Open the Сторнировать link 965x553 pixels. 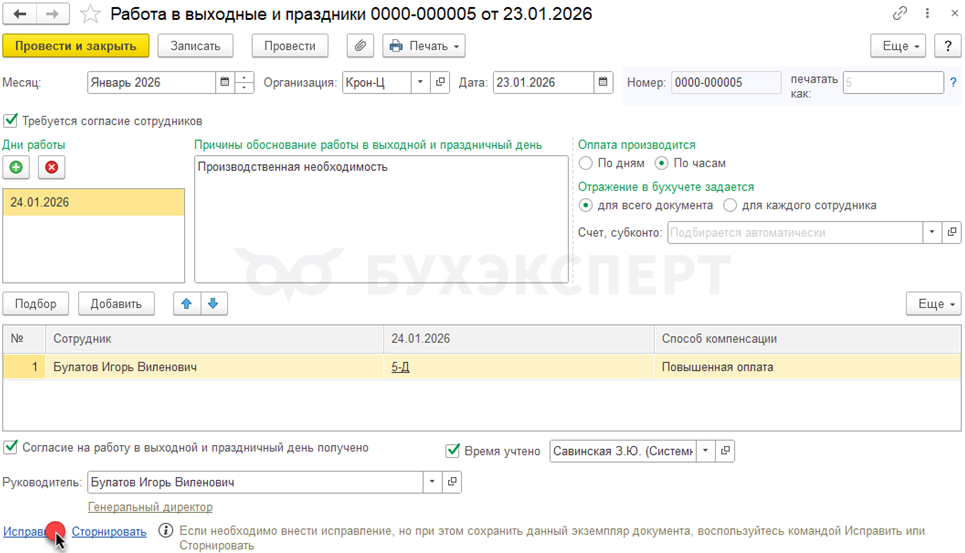(109, 531)
